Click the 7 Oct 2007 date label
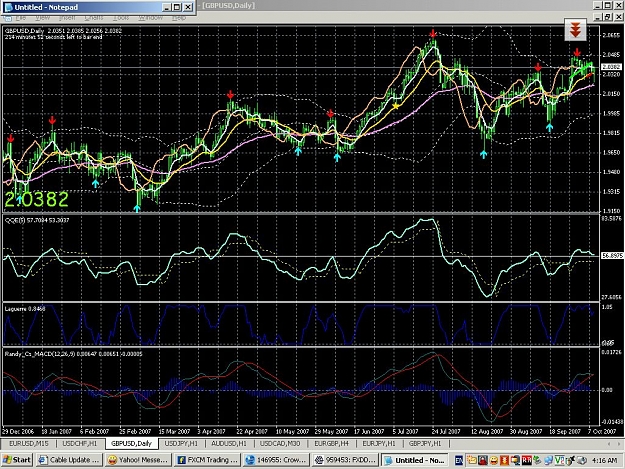 [602, 432]
